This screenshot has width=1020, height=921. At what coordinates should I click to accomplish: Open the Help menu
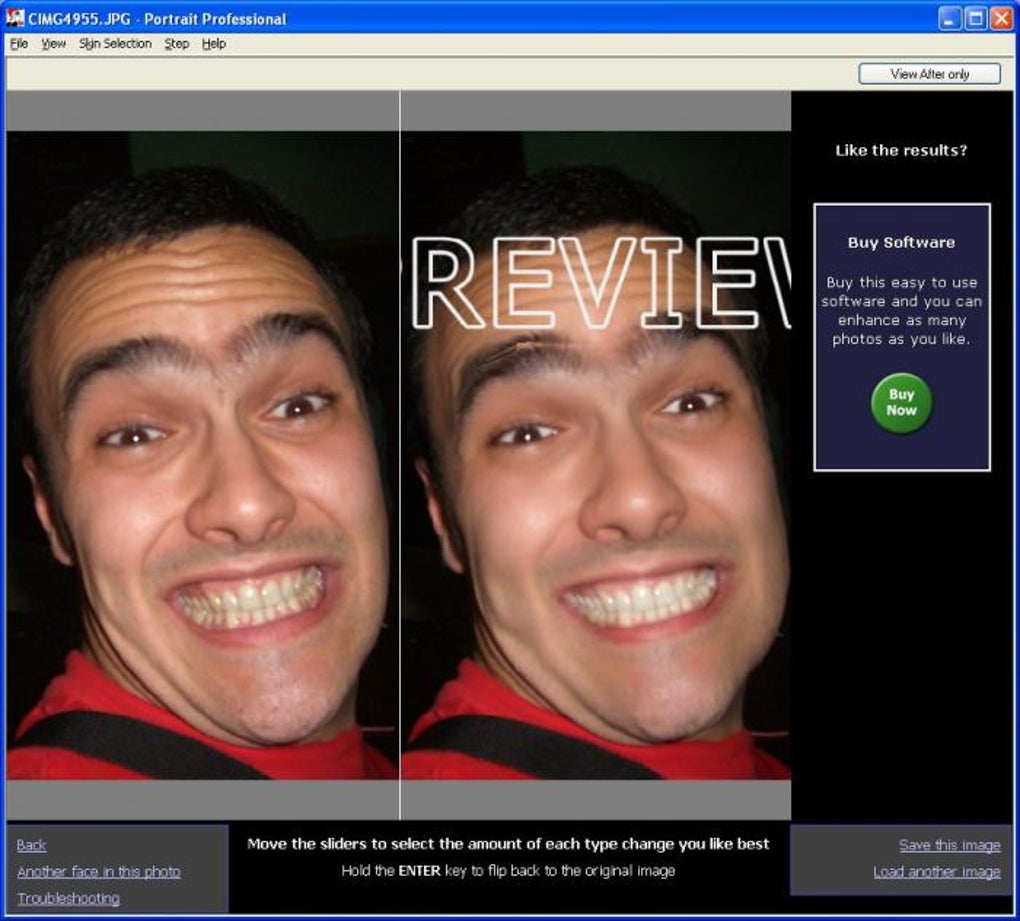pos(213,44)
